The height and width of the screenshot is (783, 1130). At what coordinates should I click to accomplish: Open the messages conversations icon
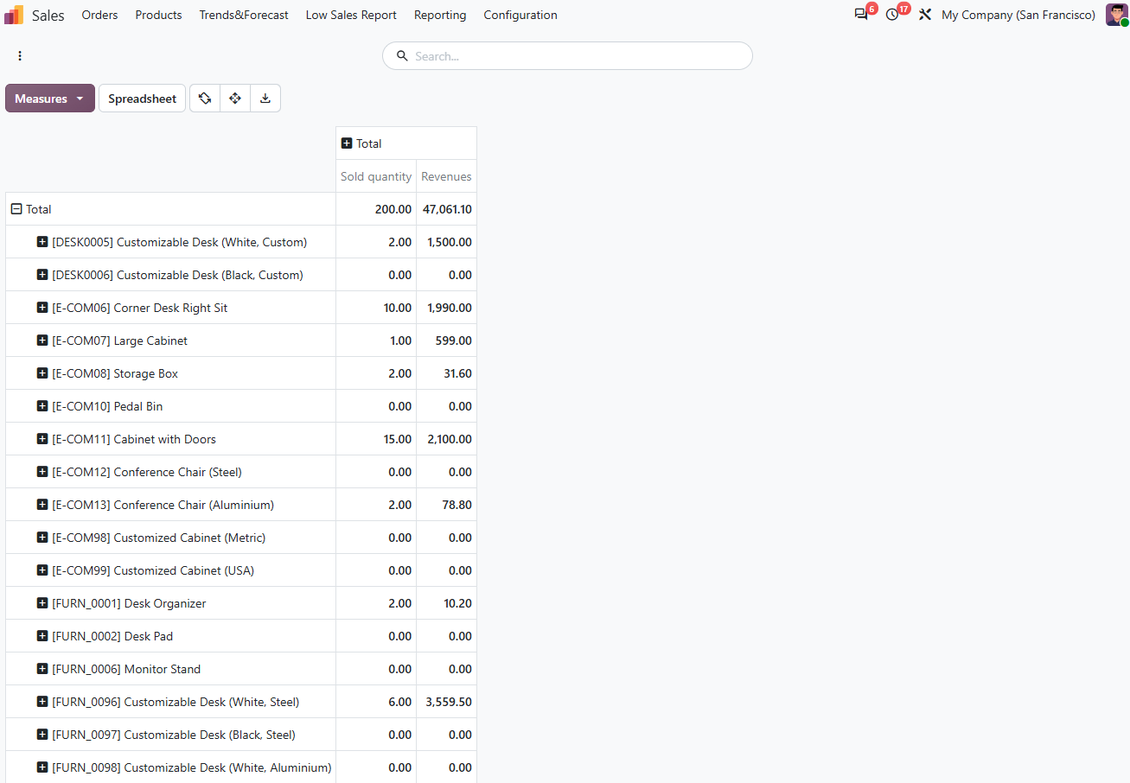coord(861,14)
